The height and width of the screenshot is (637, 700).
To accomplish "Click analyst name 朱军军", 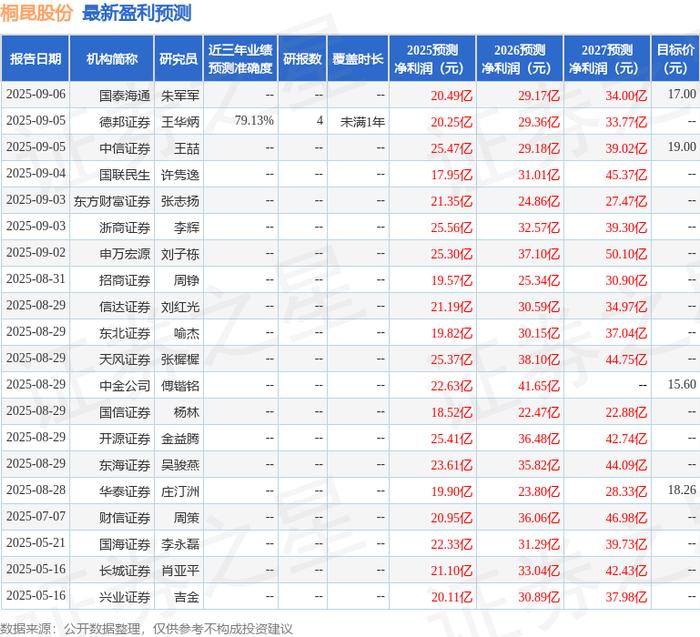I will pyautogui.click(x=180, y=96).
